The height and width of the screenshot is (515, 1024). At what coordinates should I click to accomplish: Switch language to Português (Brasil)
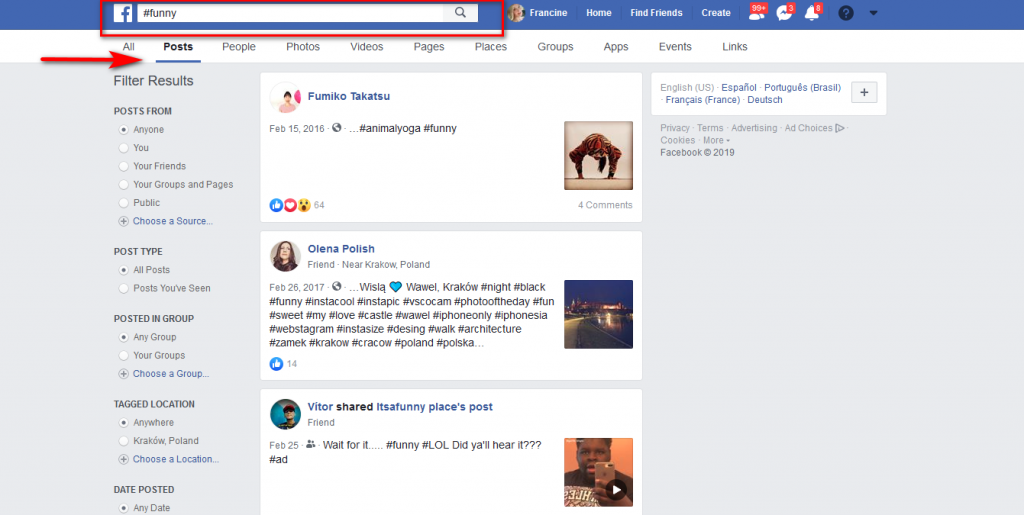[x=803, y=87]
